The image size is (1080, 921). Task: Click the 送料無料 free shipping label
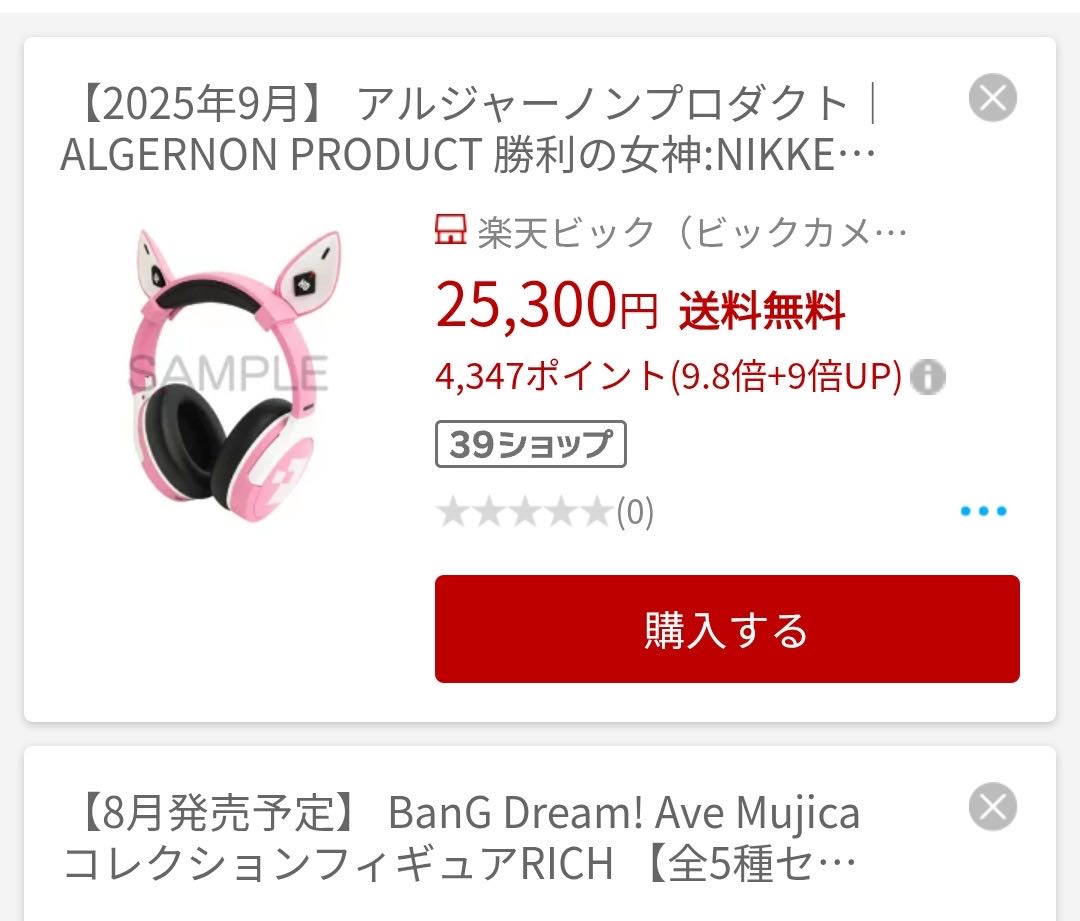(x=762, y=311)
